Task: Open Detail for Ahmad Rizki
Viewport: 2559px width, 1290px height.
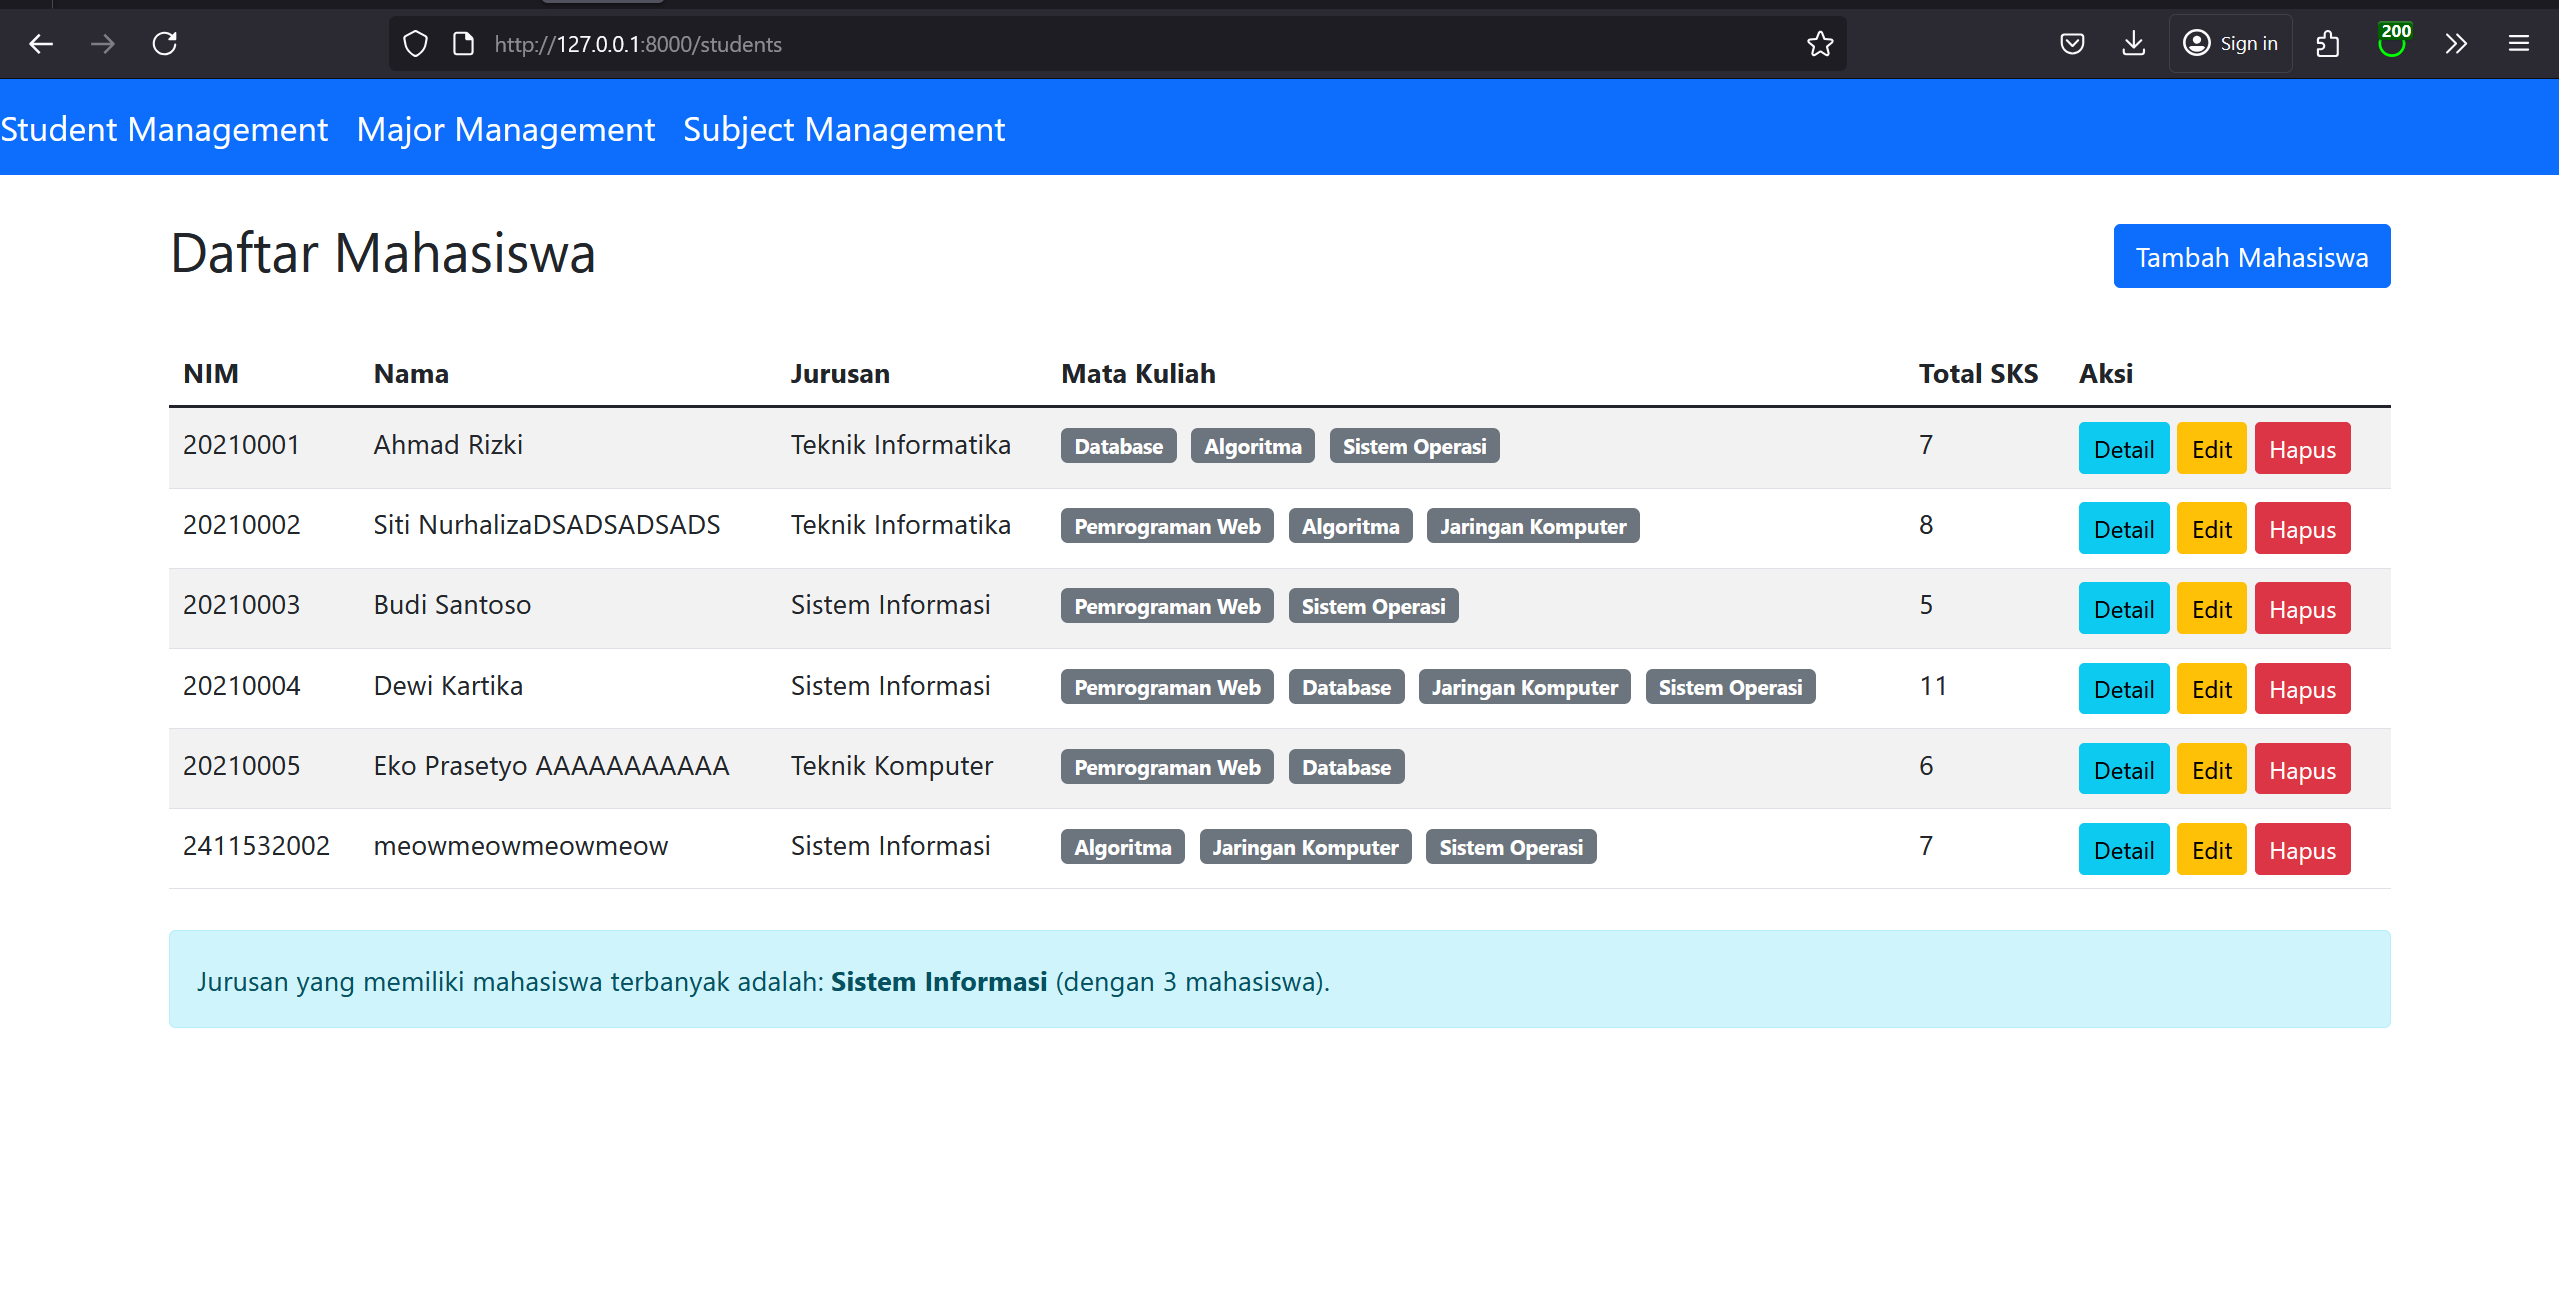Action: [x=2123, y=449]
